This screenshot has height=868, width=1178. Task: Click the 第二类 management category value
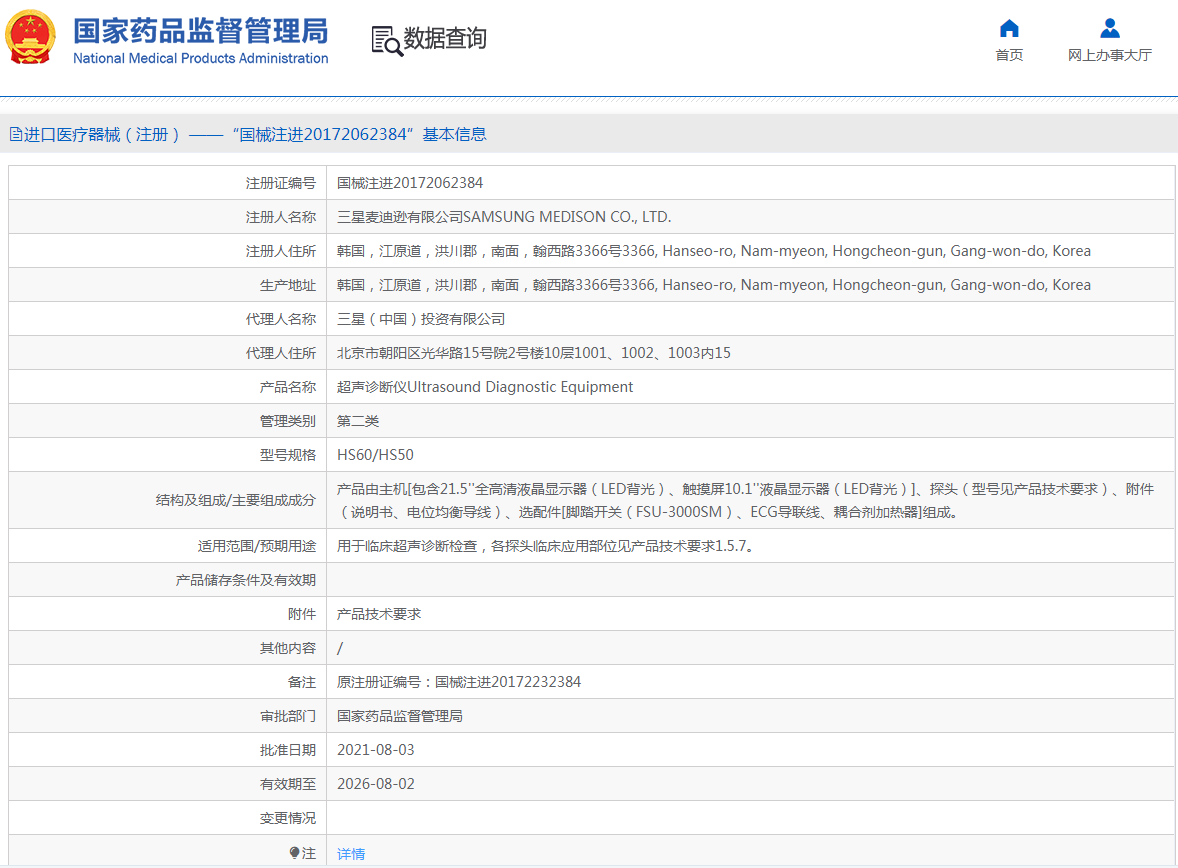[x=358, y=421]
